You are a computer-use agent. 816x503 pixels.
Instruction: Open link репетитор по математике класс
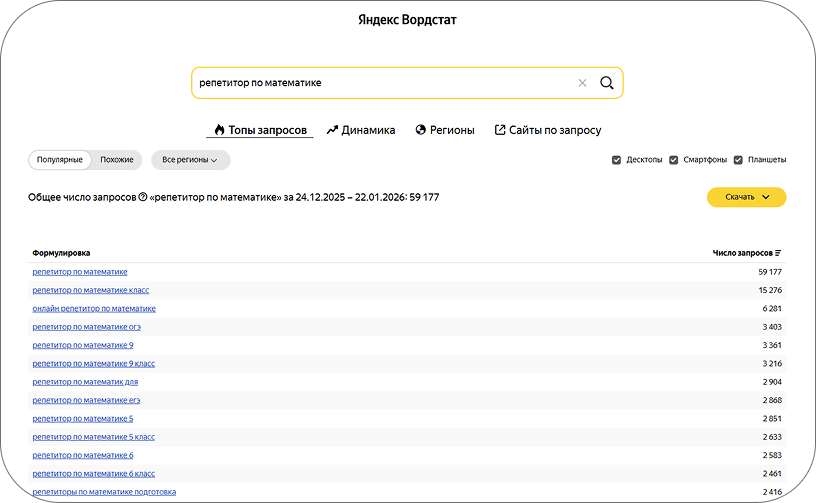(x=91, y=290)
